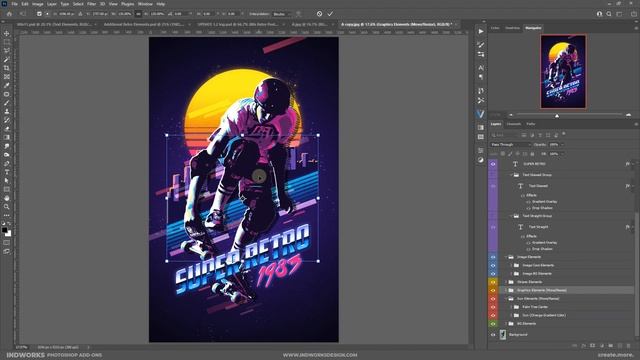Delete layer using the trash icon
This screenshot has height=360, width=640.
(x=629, y=346)
